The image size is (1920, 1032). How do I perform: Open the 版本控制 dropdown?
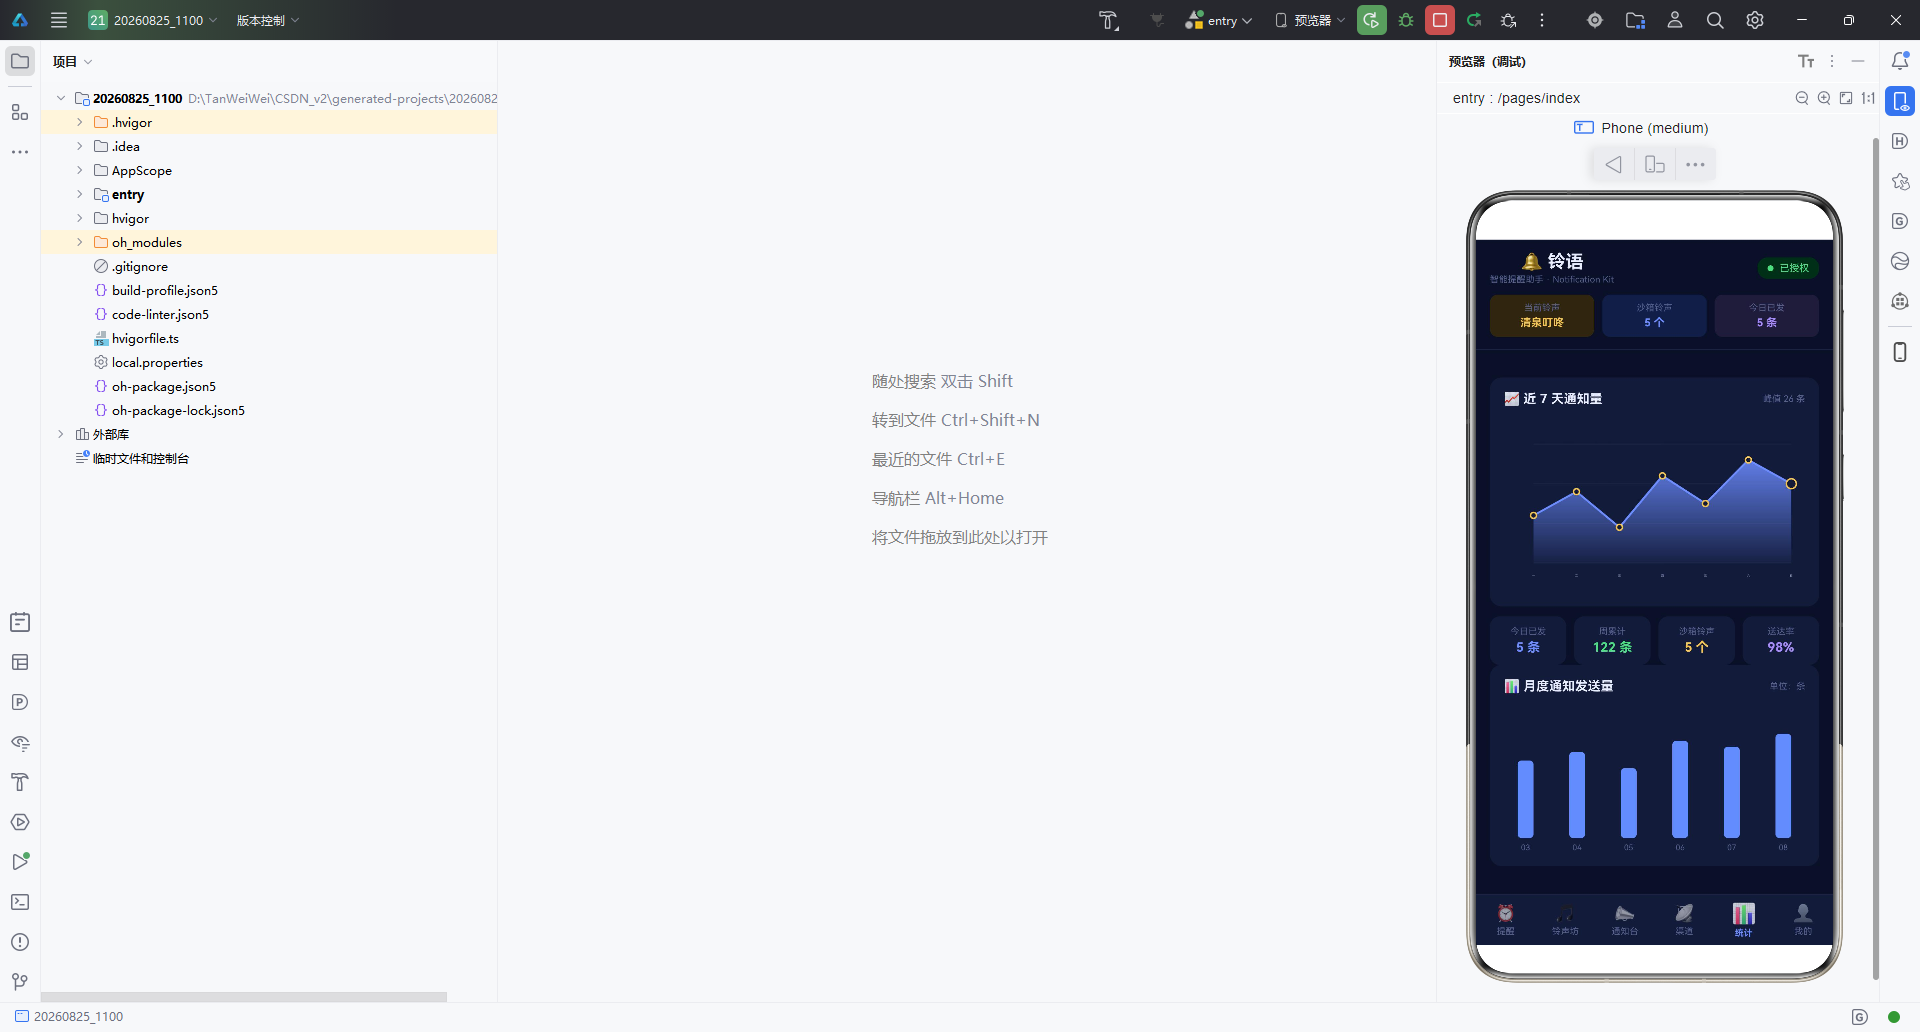pos(268,20)
